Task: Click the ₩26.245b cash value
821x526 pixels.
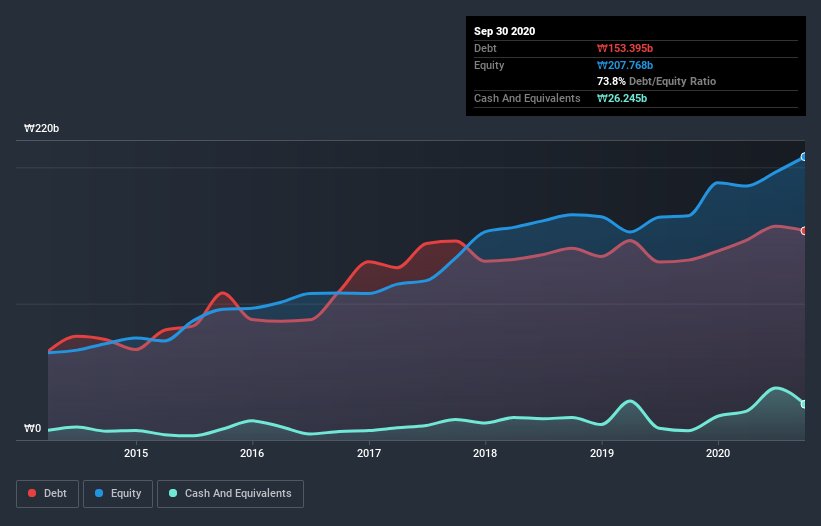Action: coord(622,98)
